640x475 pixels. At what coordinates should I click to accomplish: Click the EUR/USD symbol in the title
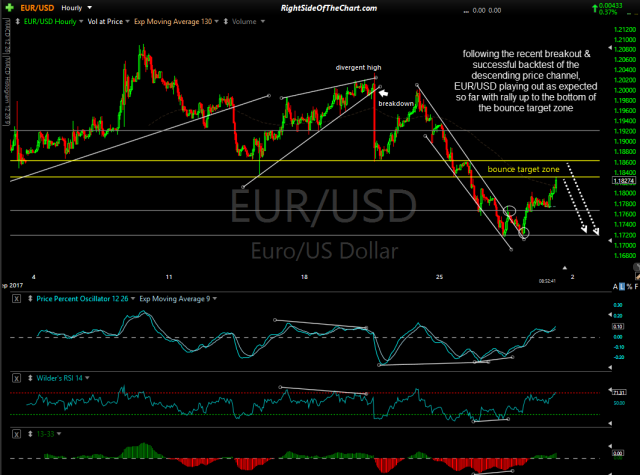(x=37, y=8)
